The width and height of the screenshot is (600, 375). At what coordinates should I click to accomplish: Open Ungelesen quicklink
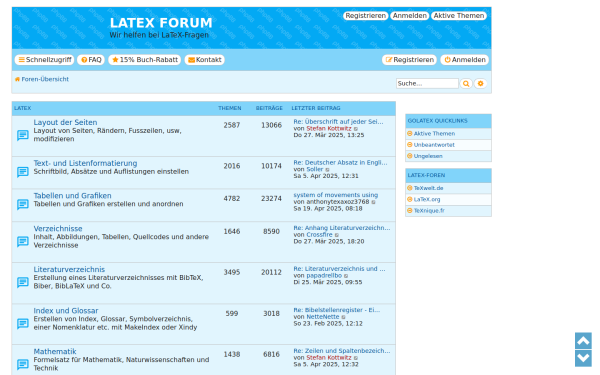428,156
